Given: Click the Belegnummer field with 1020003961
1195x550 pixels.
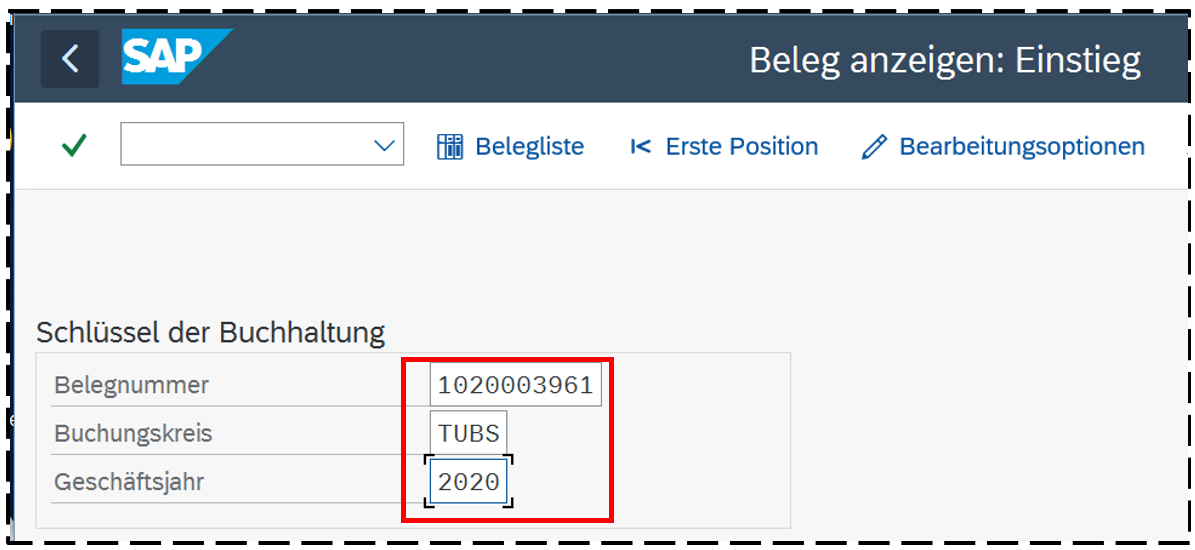Looking at the screenshot, I should [x=515, y=385].
